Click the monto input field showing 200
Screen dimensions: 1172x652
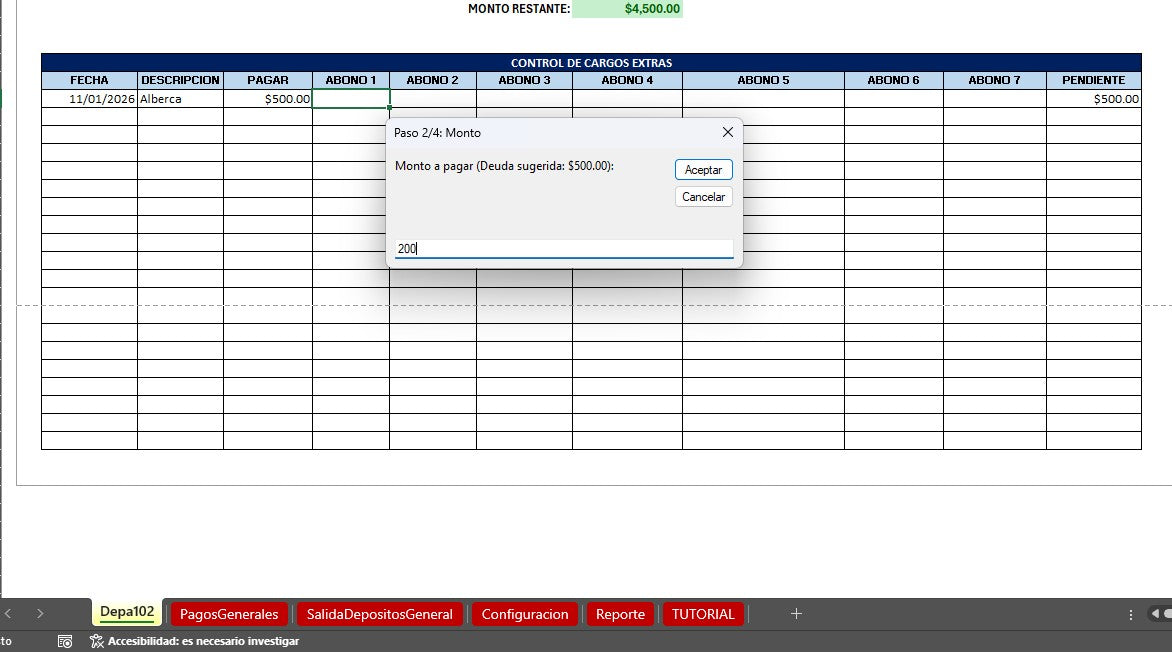[563, 248]
